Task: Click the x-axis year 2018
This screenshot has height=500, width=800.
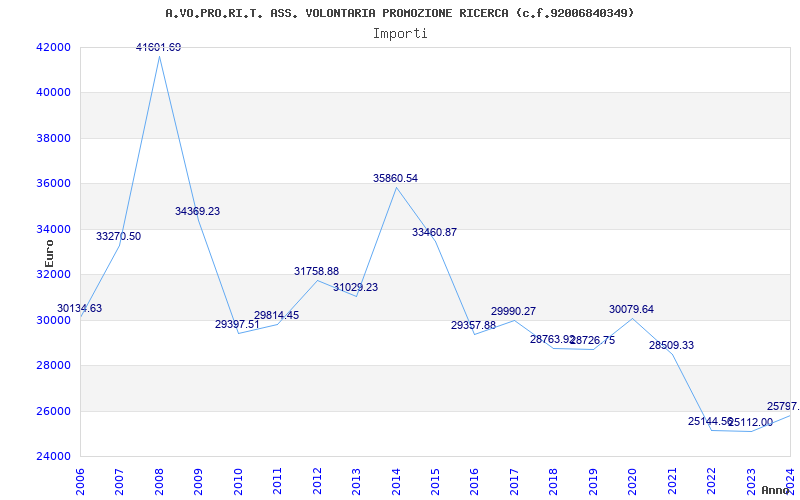Action: [554, 481]
